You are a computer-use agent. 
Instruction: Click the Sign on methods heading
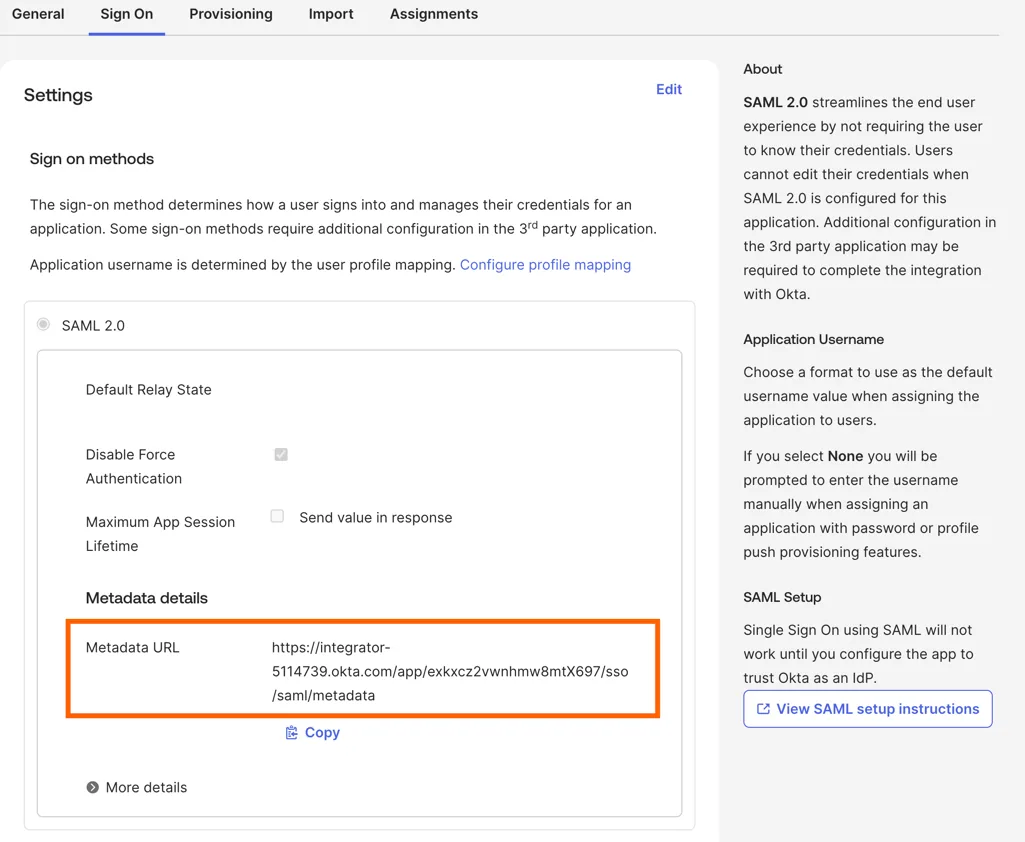[x=92, y=159]
